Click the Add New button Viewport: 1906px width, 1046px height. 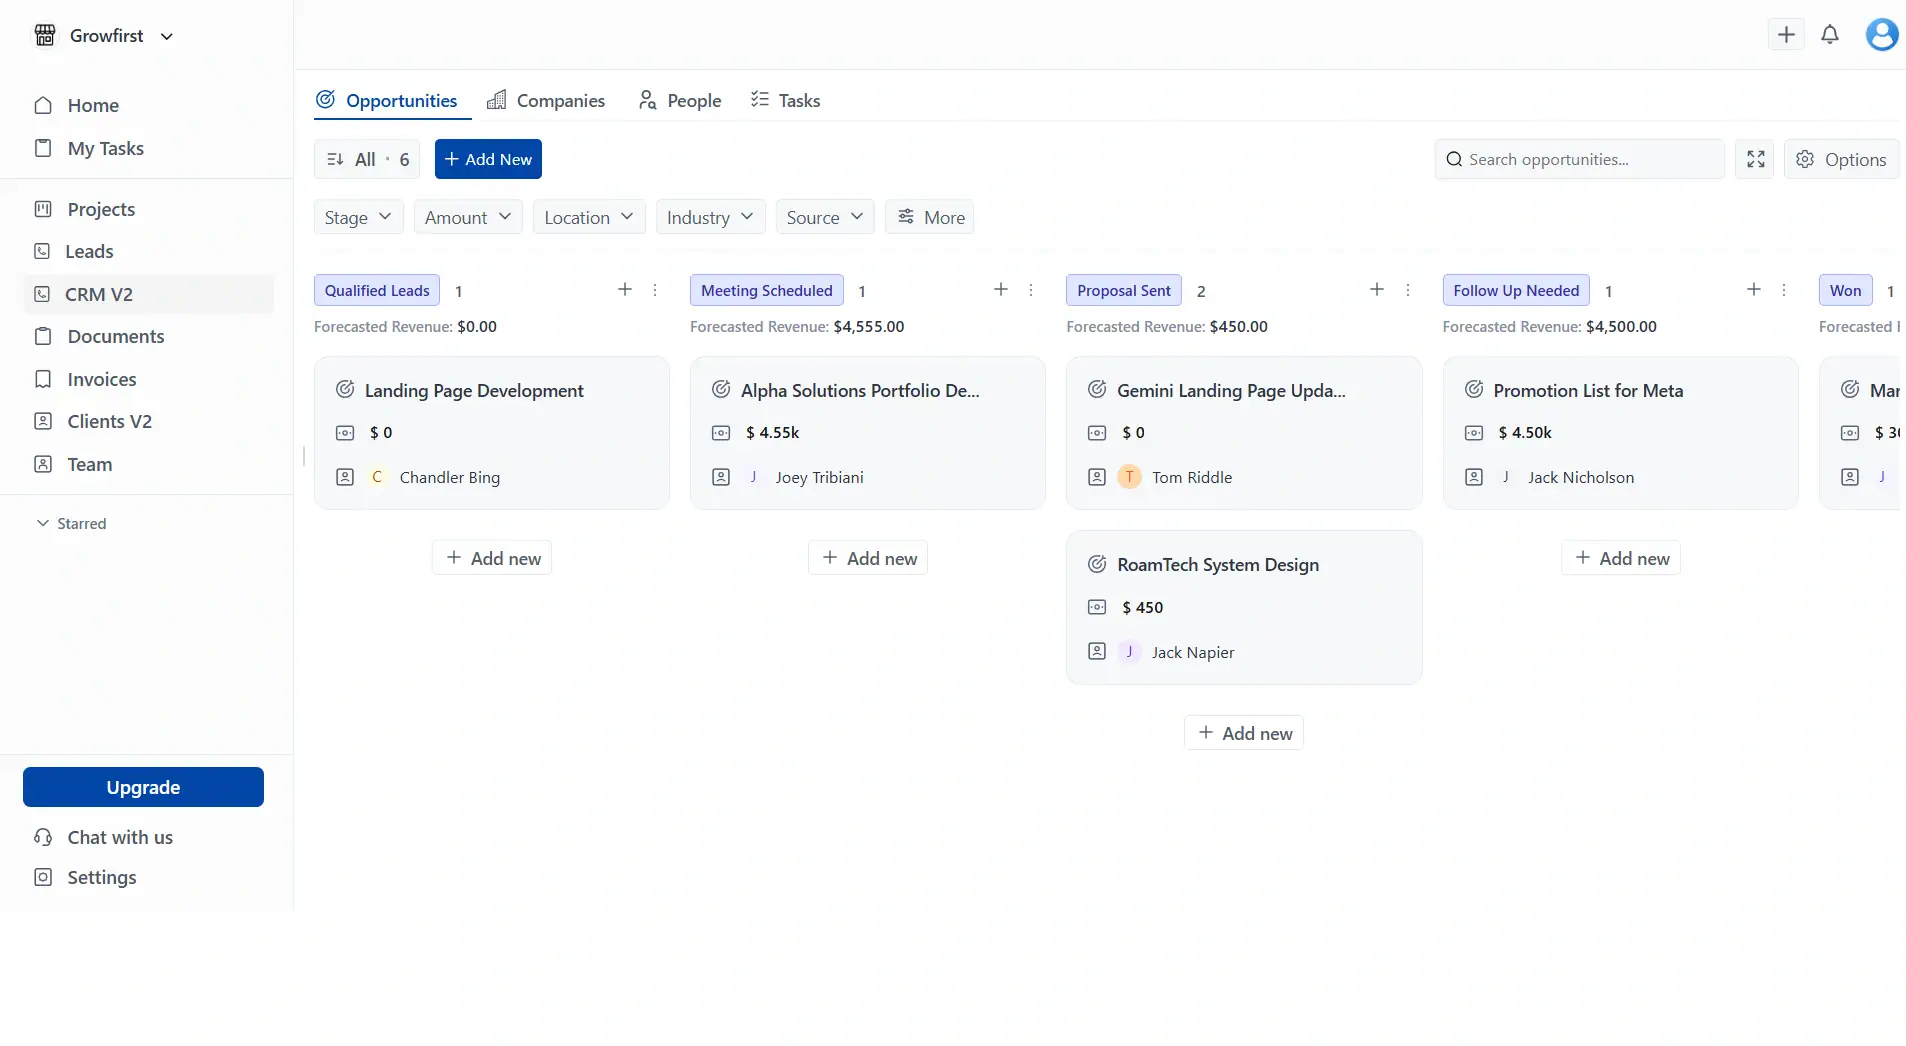[x=488, y=159]
